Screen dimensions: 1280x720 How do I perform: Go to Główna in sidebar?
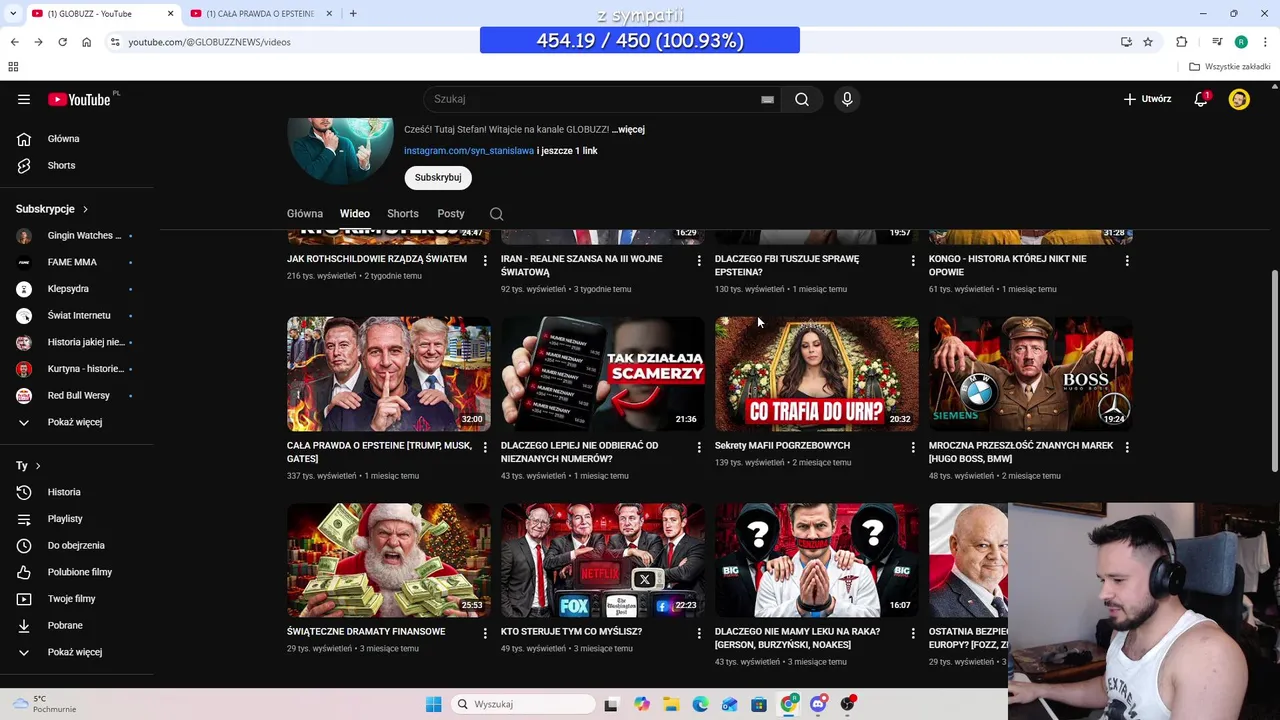pos(65,139)
